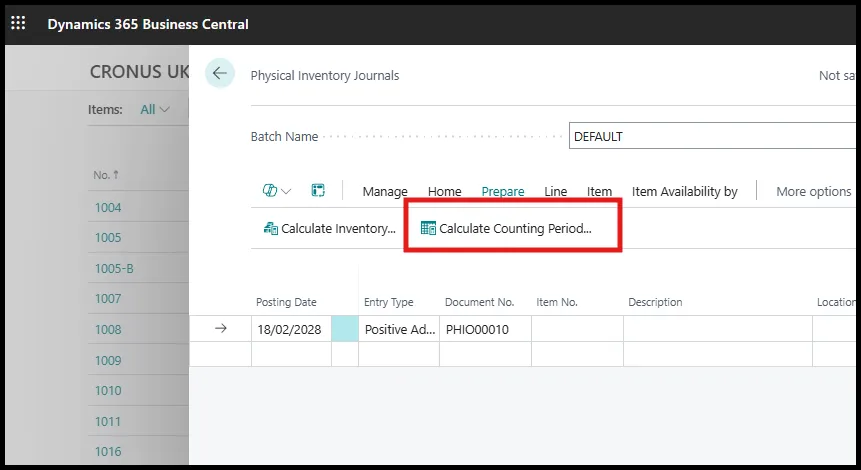Click Document No. cell PHIO00010
Viewport: 861px width, 470px height.
tap(485, 329)
